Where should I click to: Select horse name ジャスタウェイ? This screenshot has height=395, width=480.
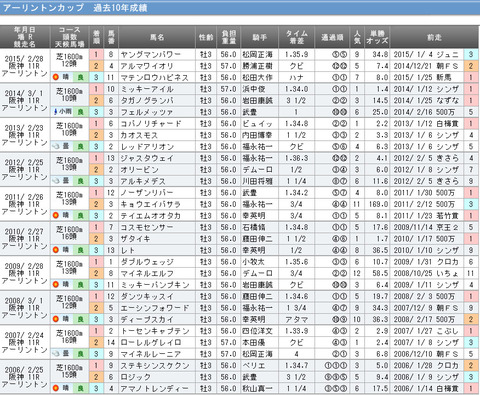pos(147,158)
